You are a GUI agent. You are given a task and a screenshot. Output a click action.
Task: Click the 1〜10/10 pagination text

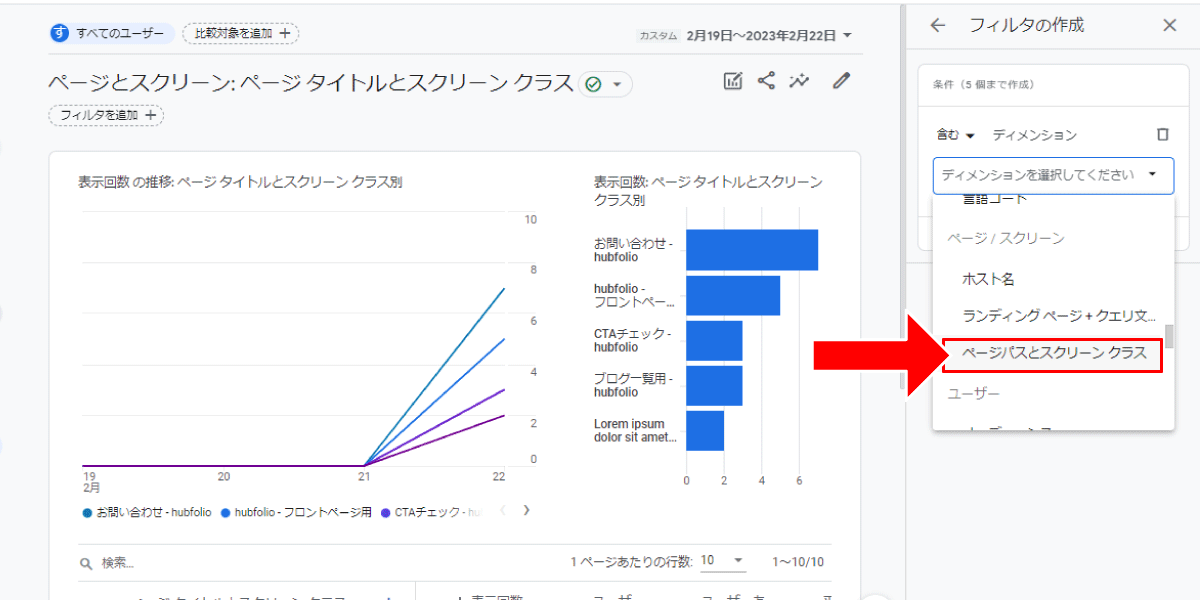click(798, 562)
